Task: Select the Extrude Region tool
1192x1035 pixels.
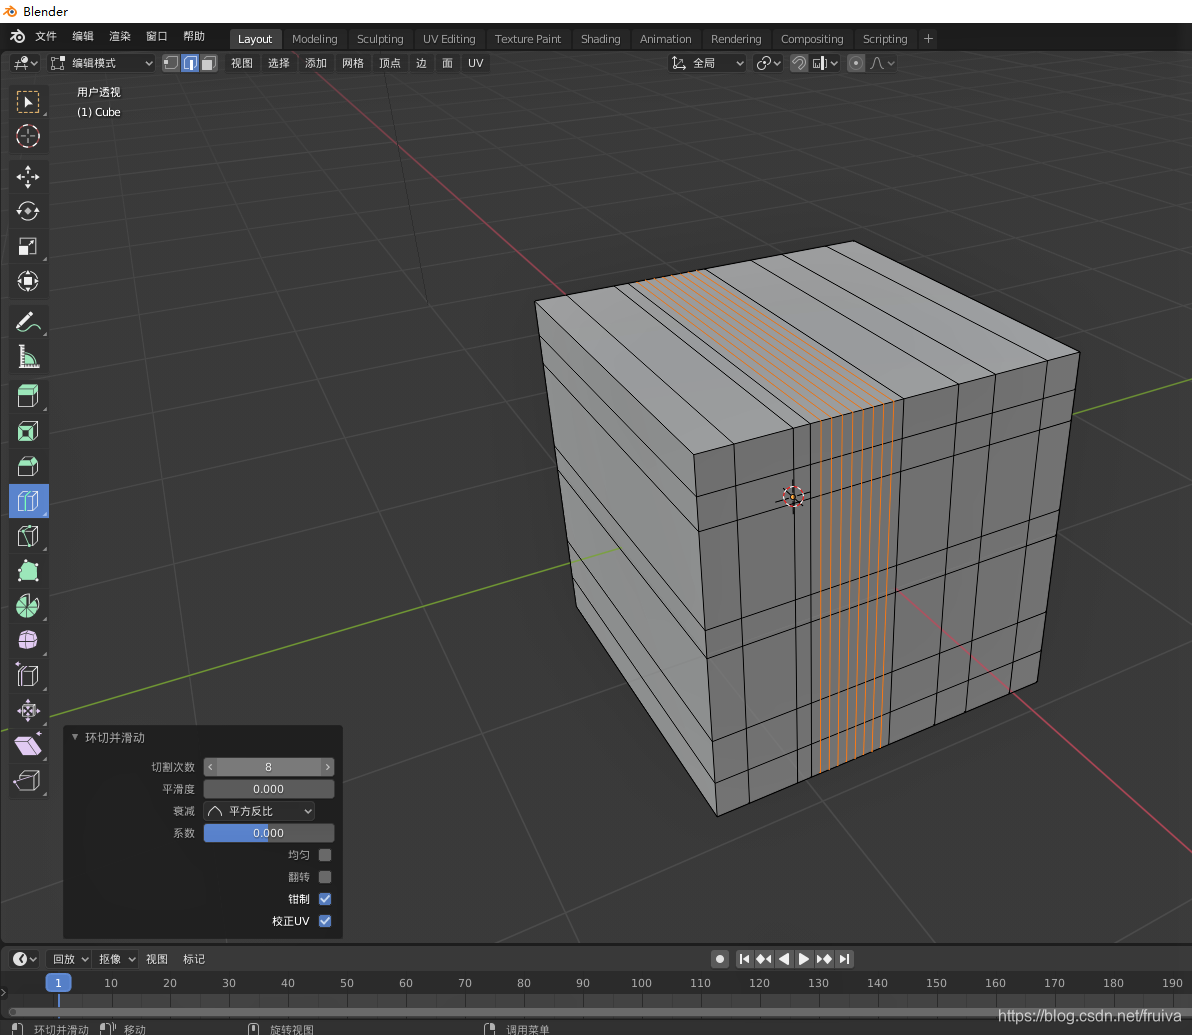Action: click(28, 396)
